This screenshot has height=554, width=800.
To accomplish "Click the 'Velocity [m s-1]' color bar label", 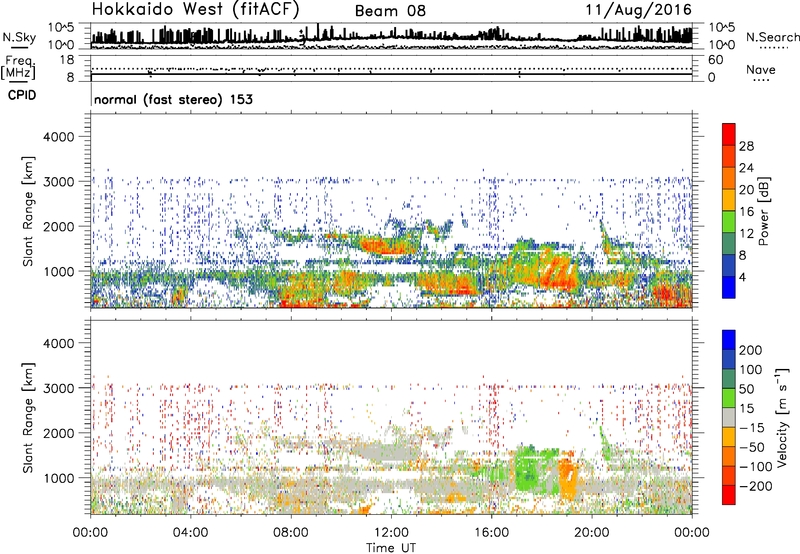I will 782,417.
